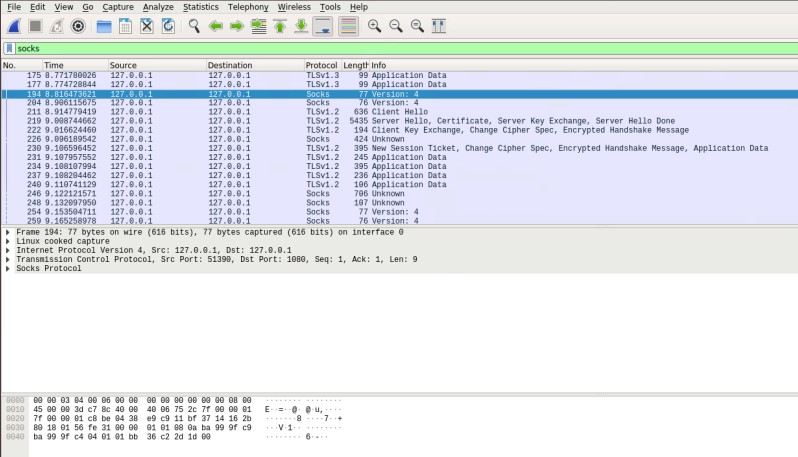
Task: Expand the Transmission Control Protocol node
Action: coord(8,260)
